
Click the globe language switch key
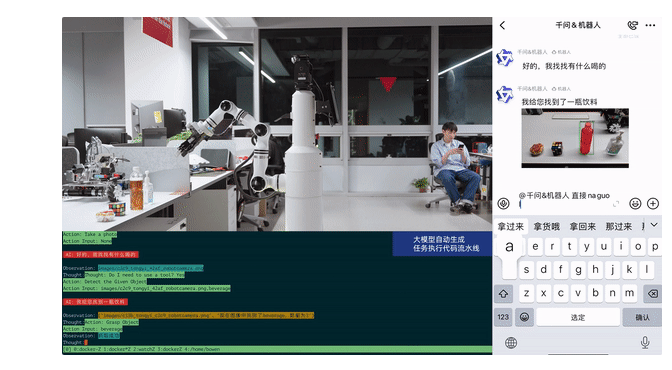(x=511, y=343)
